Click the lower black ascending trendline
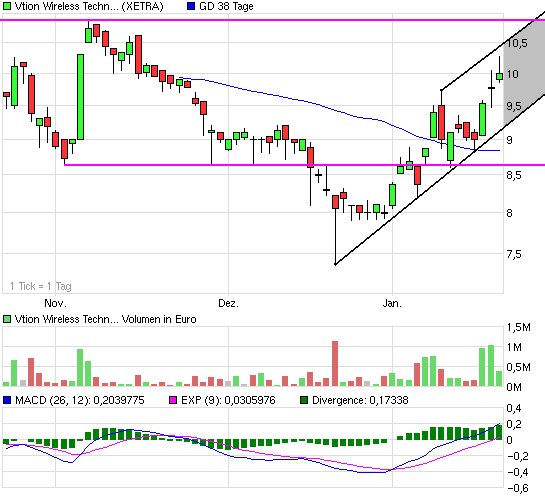 pos(440,179)
